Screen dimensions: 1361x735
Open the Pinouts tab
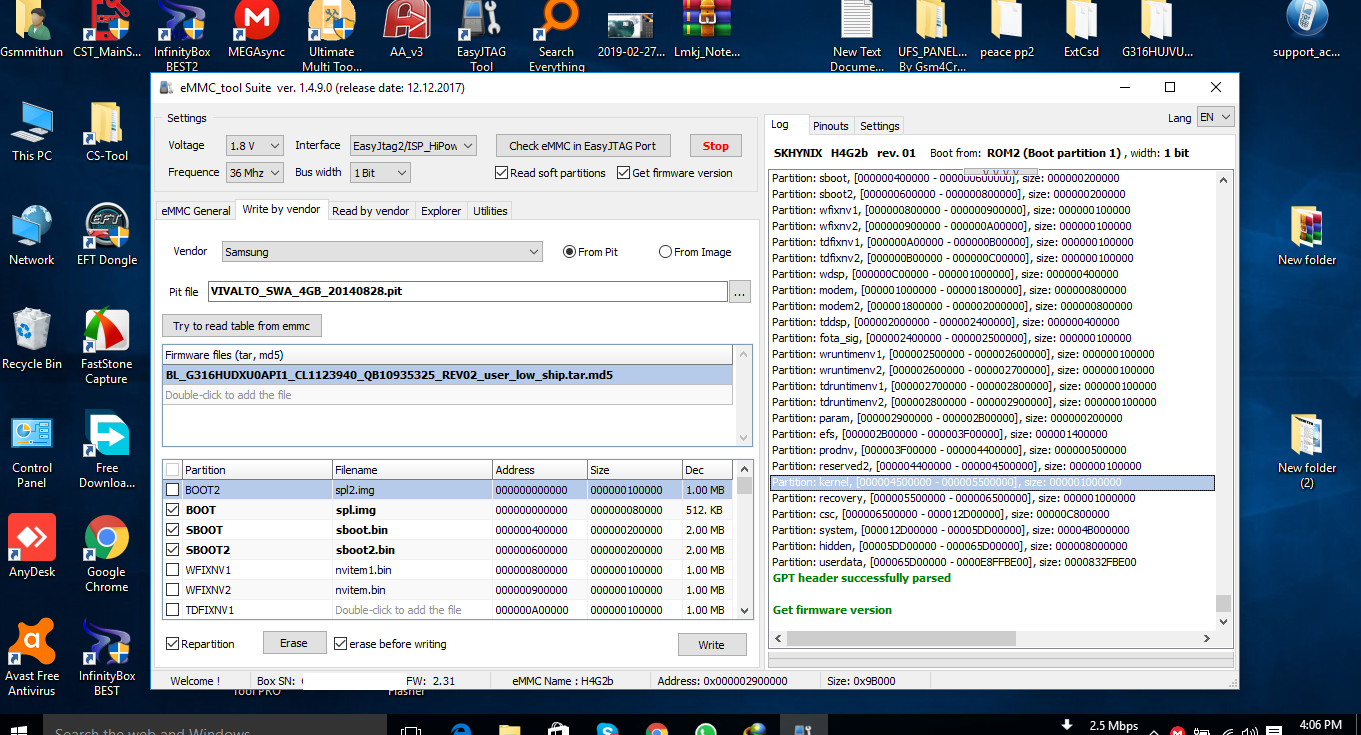830,126
